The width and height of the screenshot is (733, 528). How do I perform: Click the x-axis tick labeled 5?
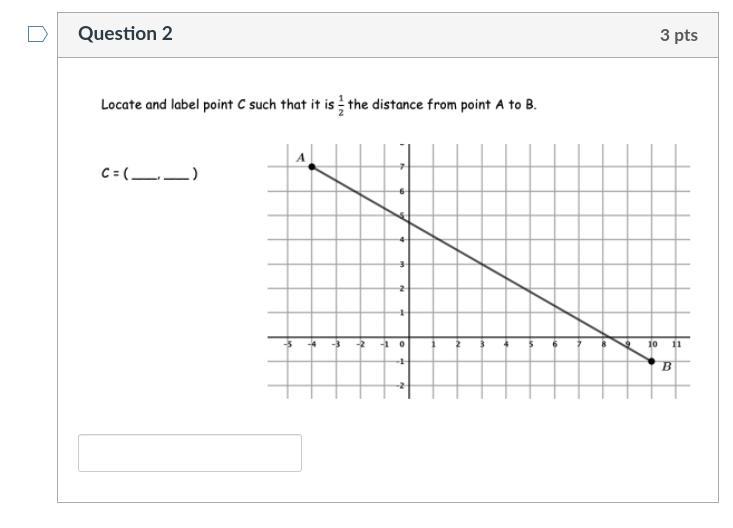531,344
